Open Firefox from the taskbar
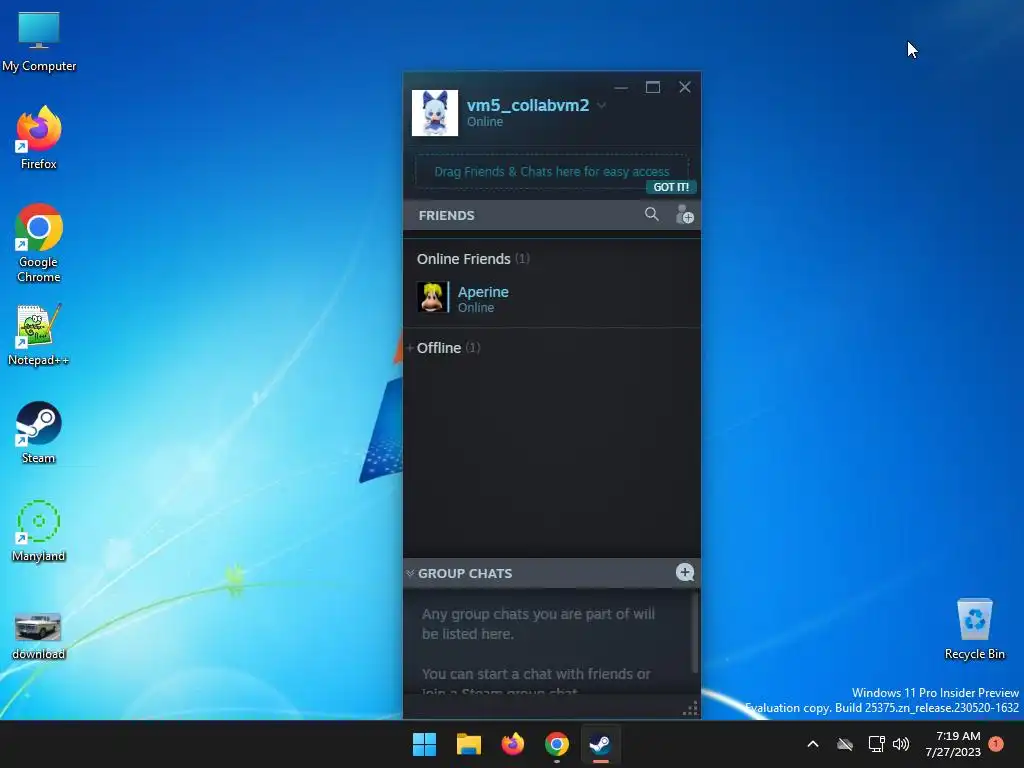This screenshot has width=1024, height=768. (513, 744)
